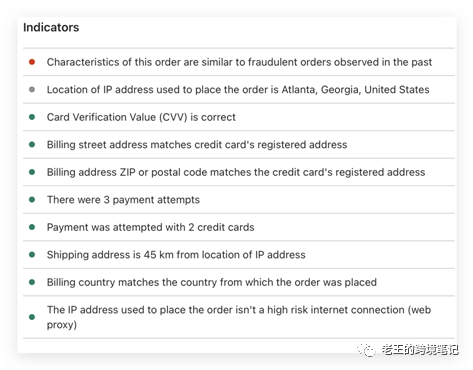Image resolution: width=473 pixels, height=370 pixels.
Task: Click green dot beside billing street address
Action: [32, 144]
